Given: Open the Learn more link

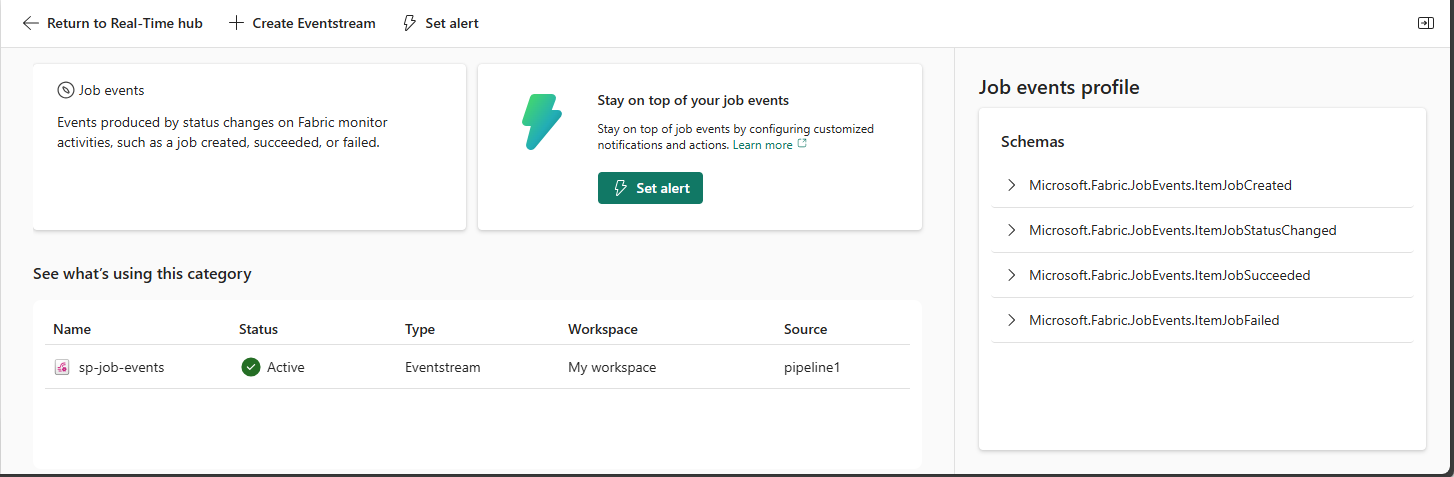Looking at the screenshot, I should point(762,145).
